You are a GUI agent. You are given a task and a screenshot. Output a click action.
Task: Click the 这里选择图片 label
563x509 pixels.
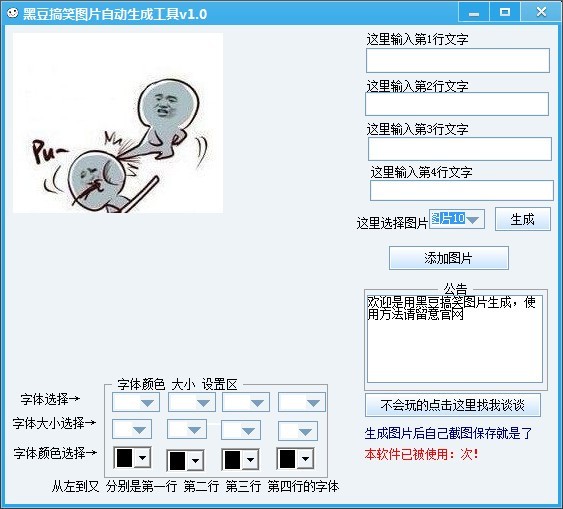click(392, 223)
